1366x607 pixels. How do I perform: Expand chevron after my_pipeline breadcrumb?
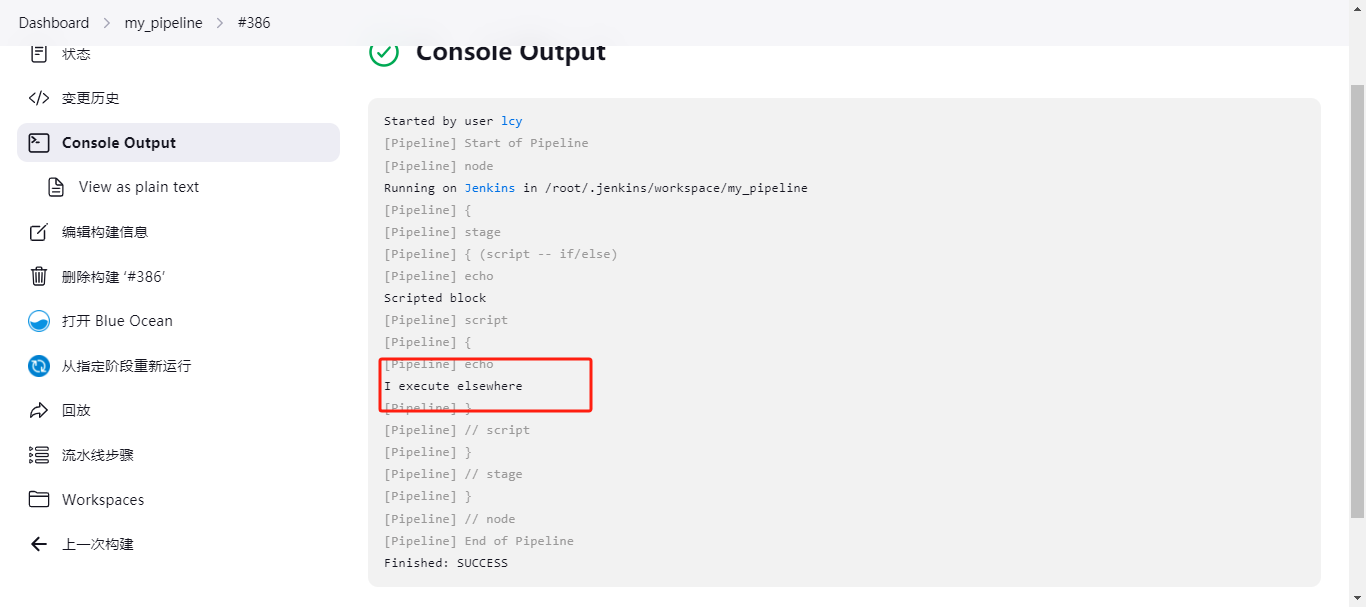pyautogui.click(x=220, y=22)
